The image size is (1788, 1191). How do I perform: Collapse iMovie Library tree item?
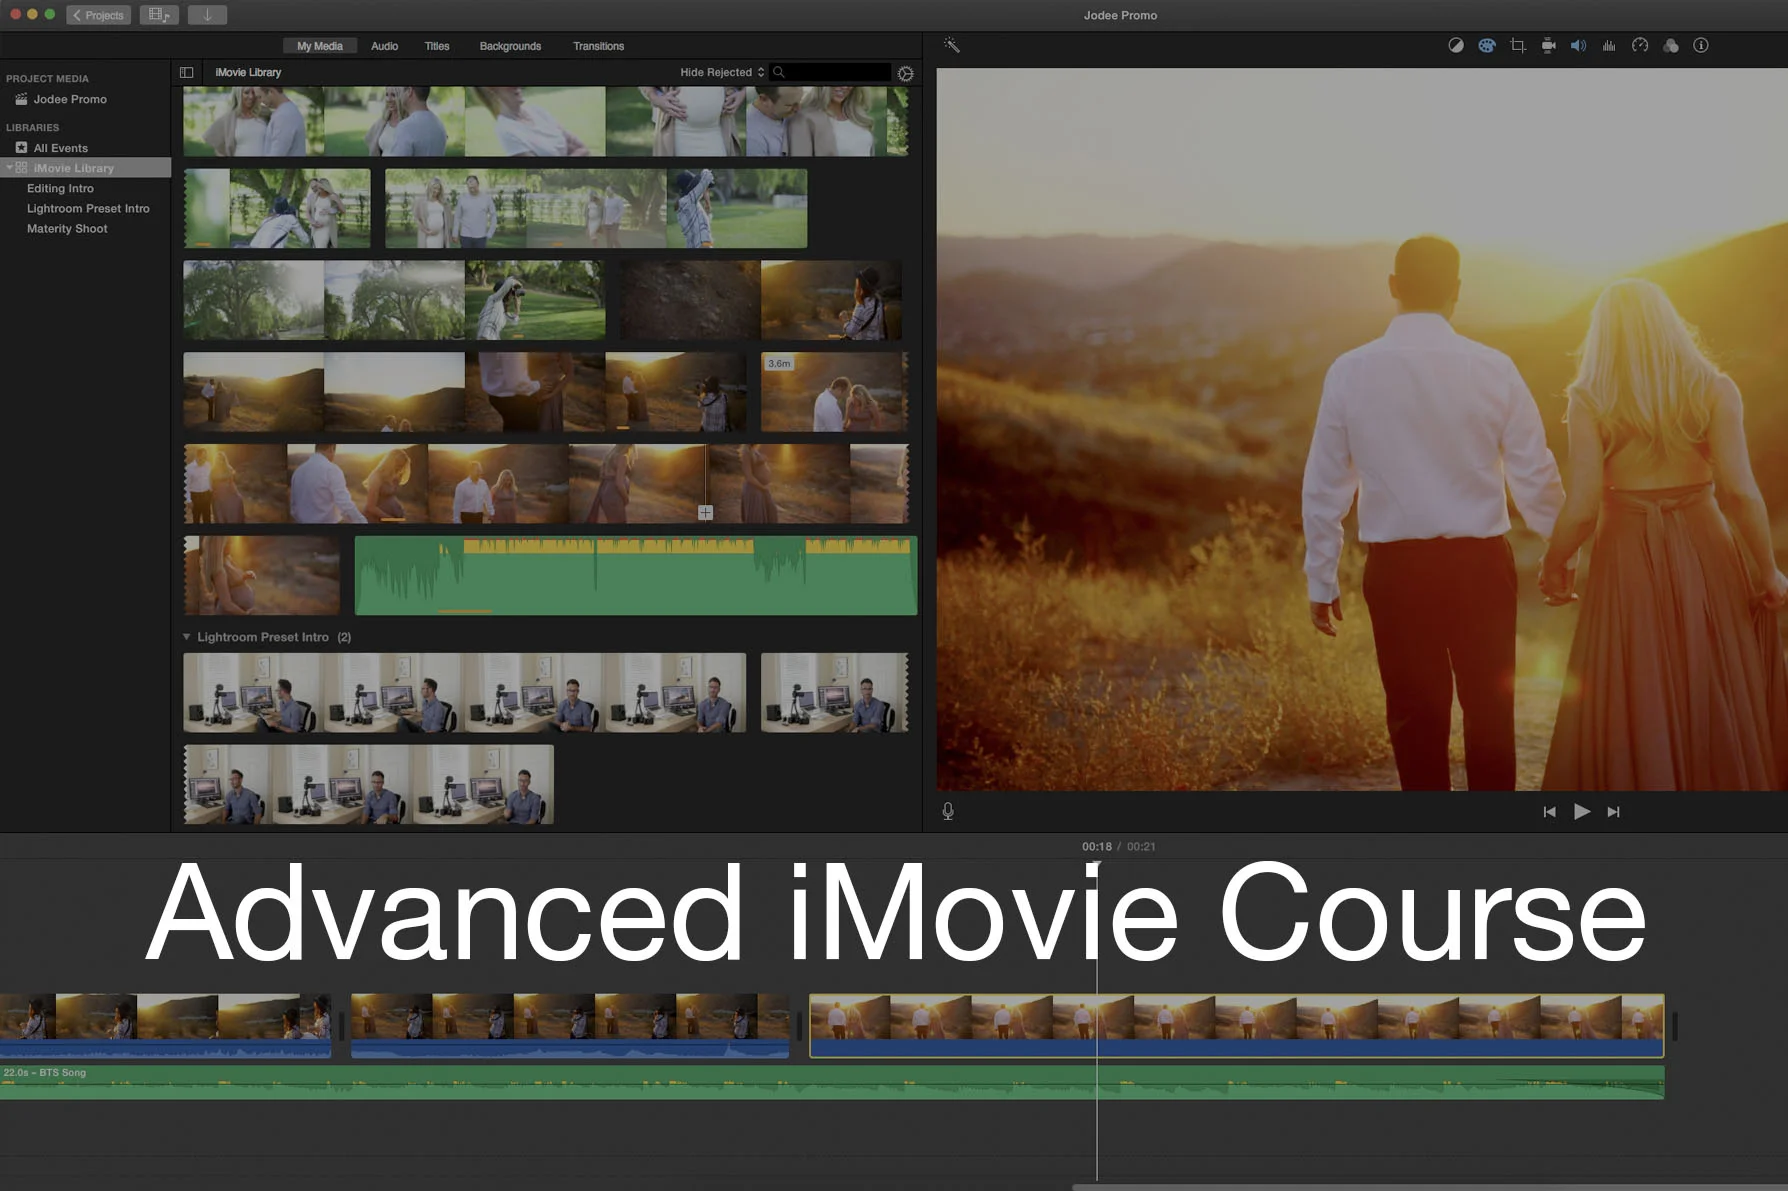coord(10,168)
